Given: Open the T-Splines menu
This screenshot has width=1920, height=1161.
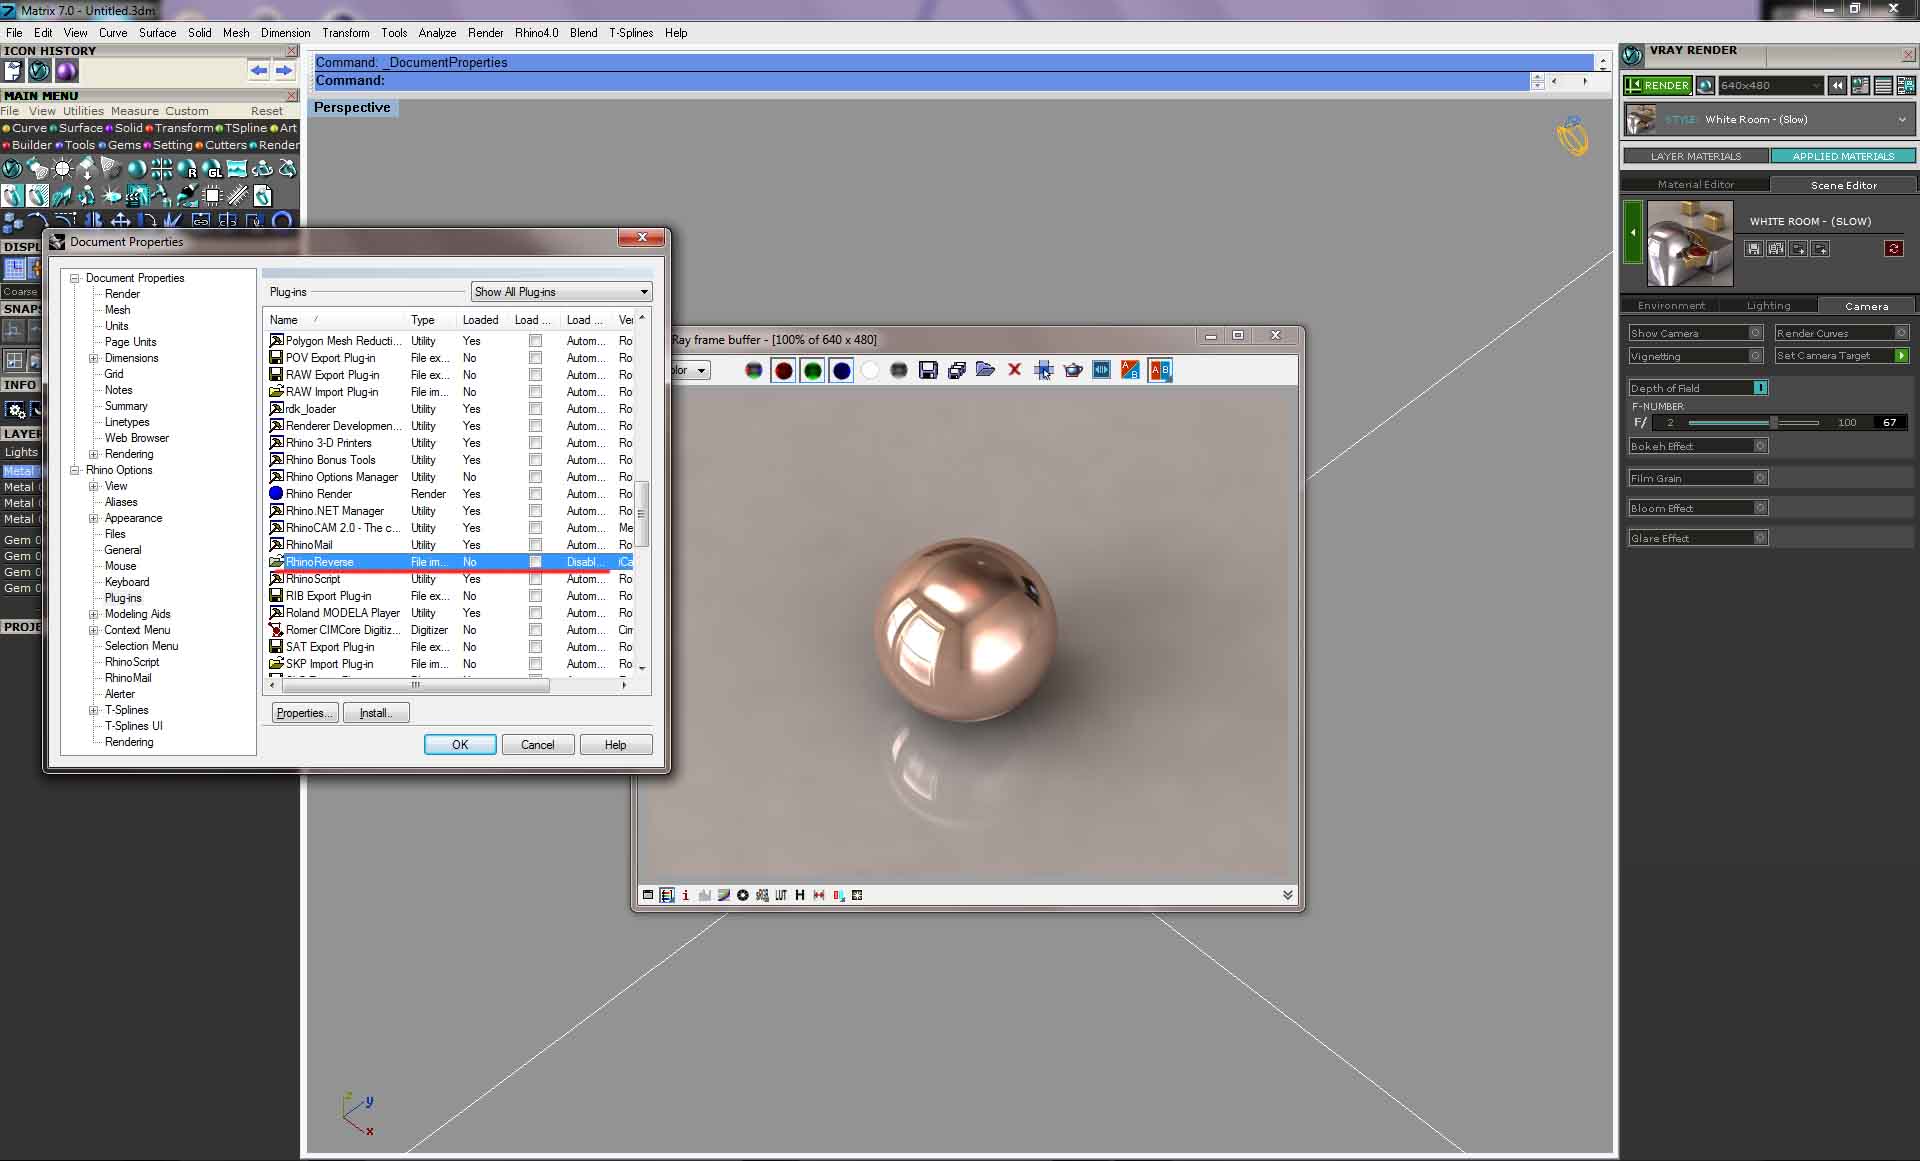Looking at the screenshot, I should click(x=630, y=33).
